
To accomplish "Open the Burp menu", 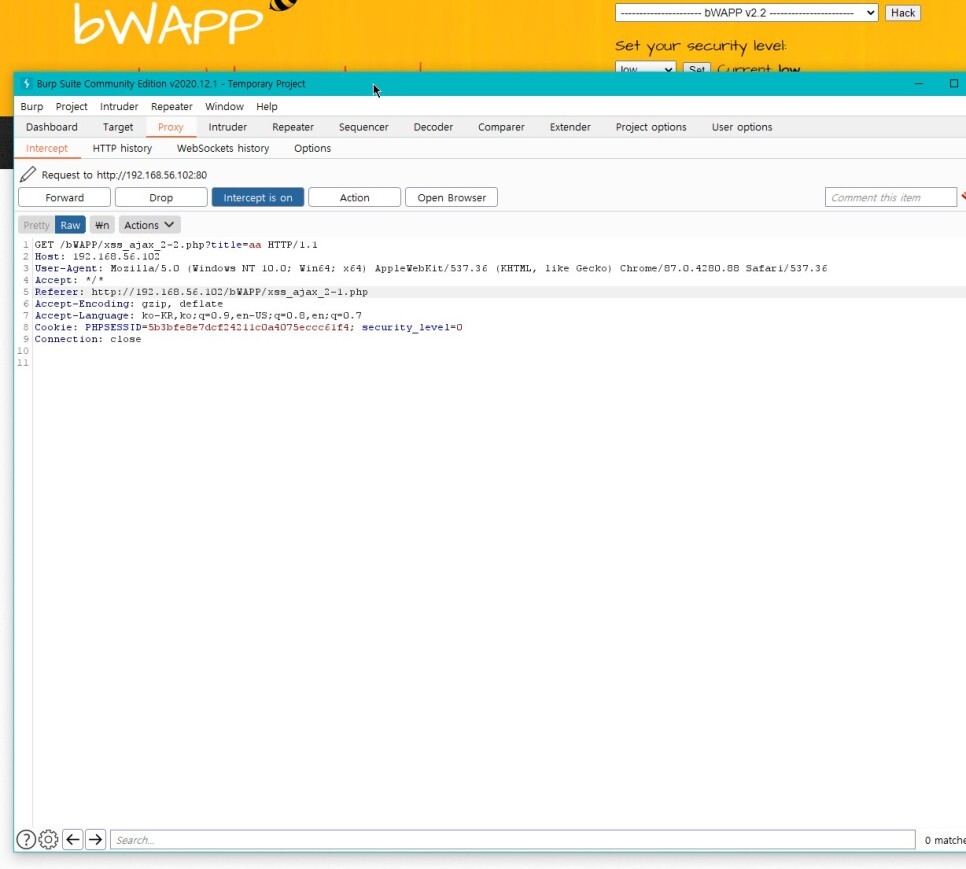I will tap(31, 107).
